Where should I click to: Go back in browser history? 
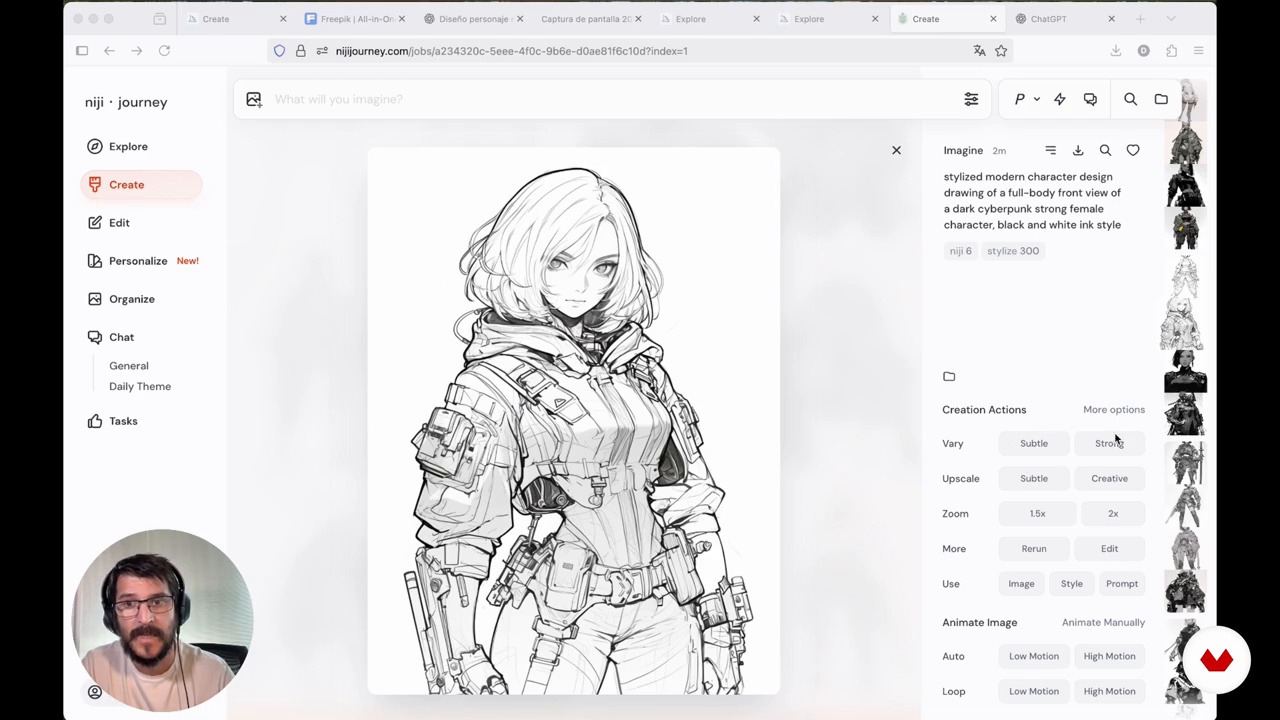(x=109, y=51)
